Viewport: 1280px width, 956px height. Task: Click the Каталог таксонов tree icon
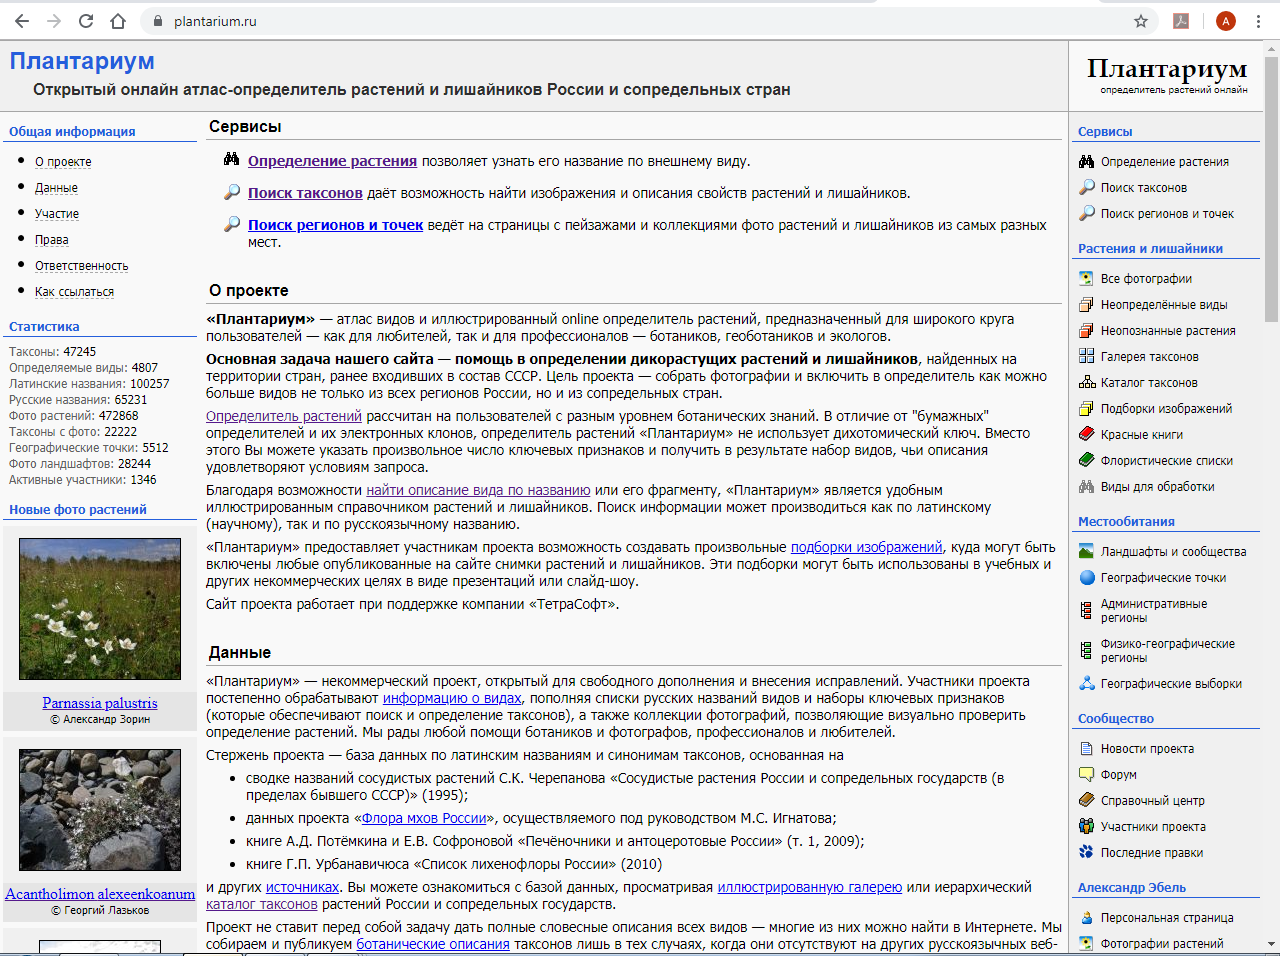(1087, 382)
